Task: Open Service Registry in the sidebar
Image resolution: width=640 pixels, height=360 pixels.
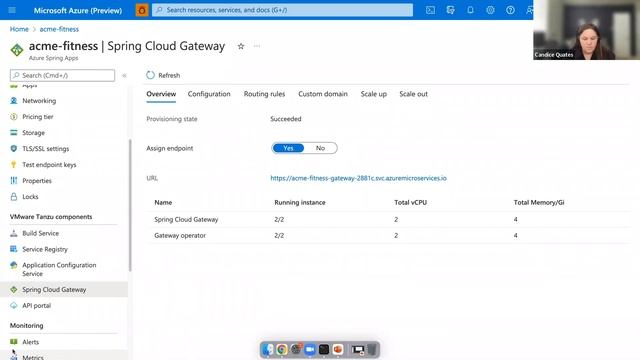Action: click(45, 249)
